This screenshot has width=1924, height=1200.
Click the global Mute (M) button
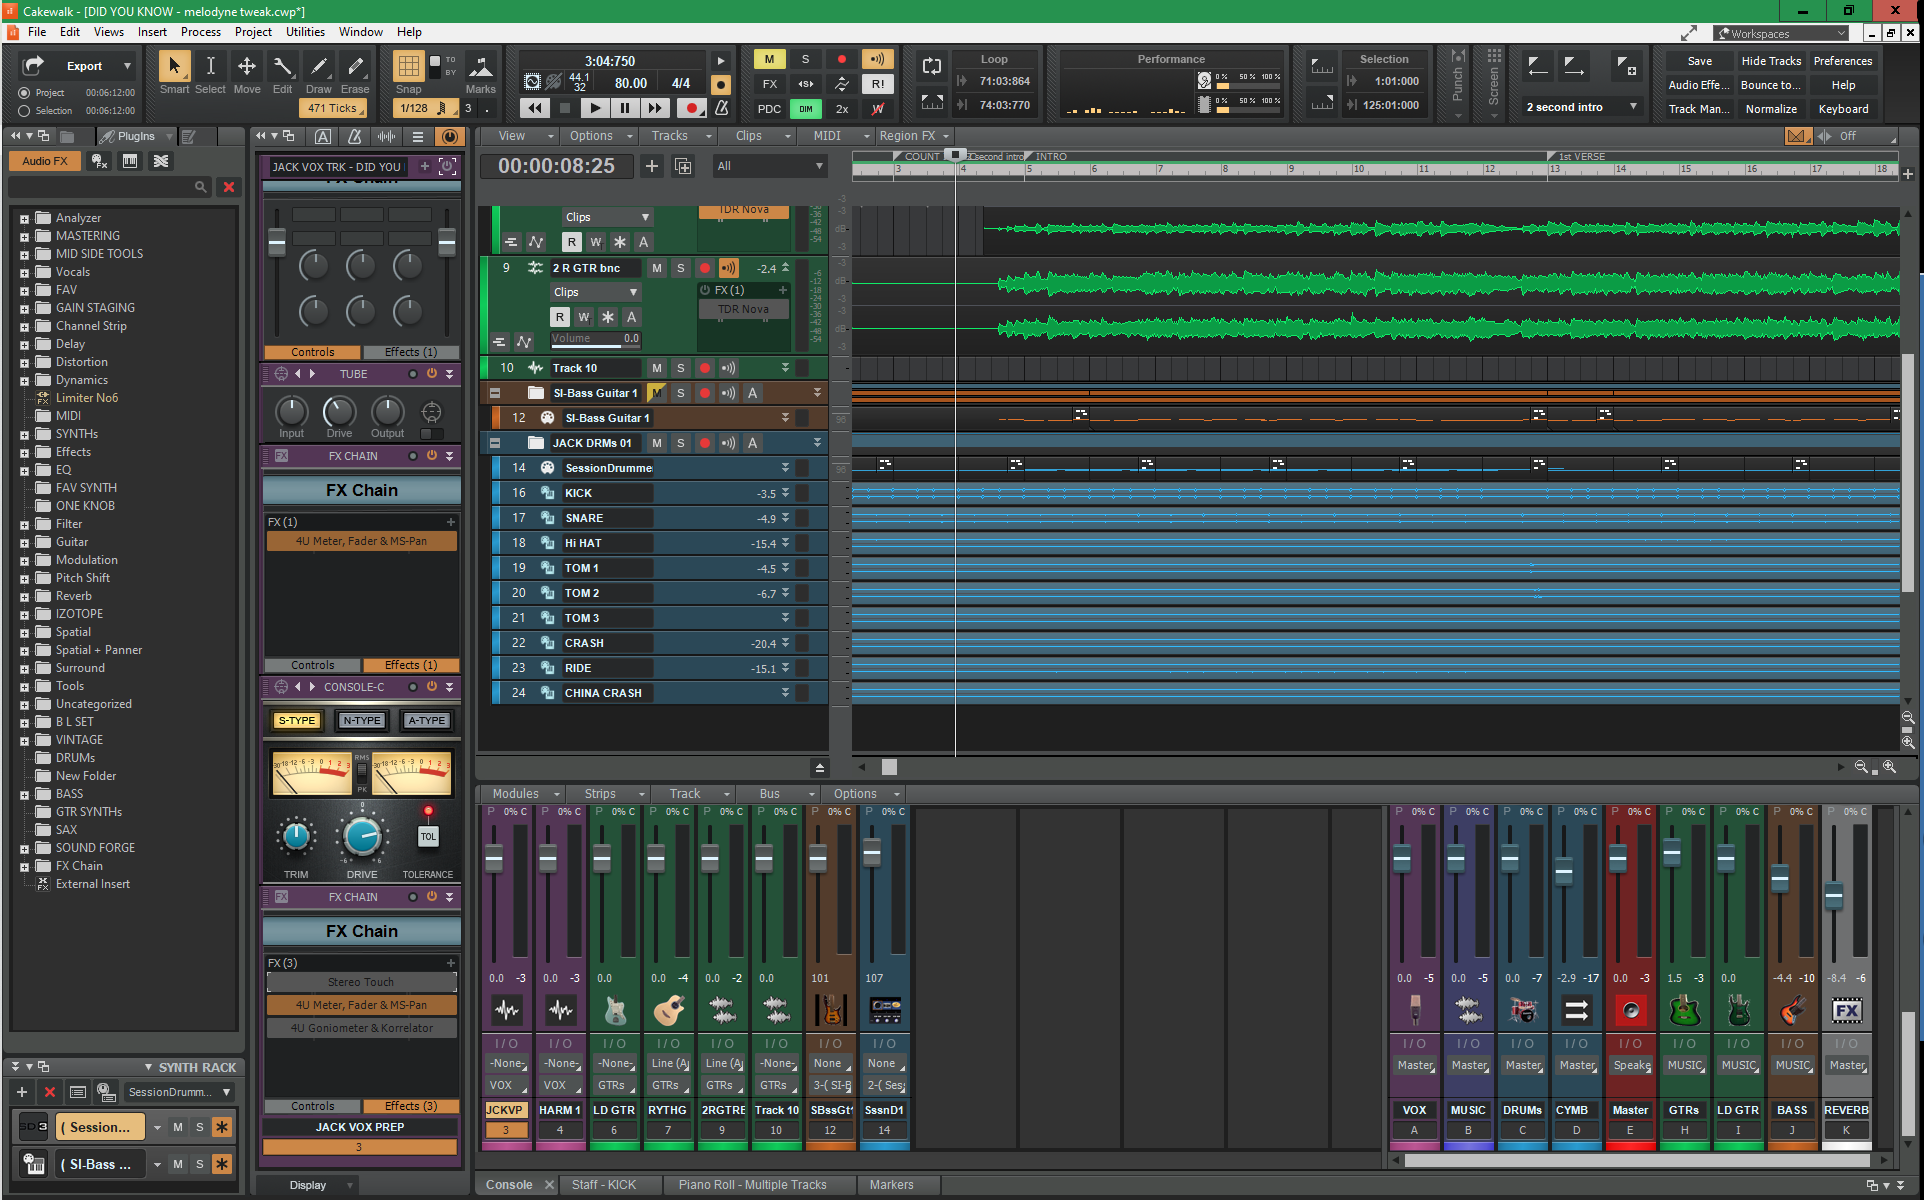[769, 59]
